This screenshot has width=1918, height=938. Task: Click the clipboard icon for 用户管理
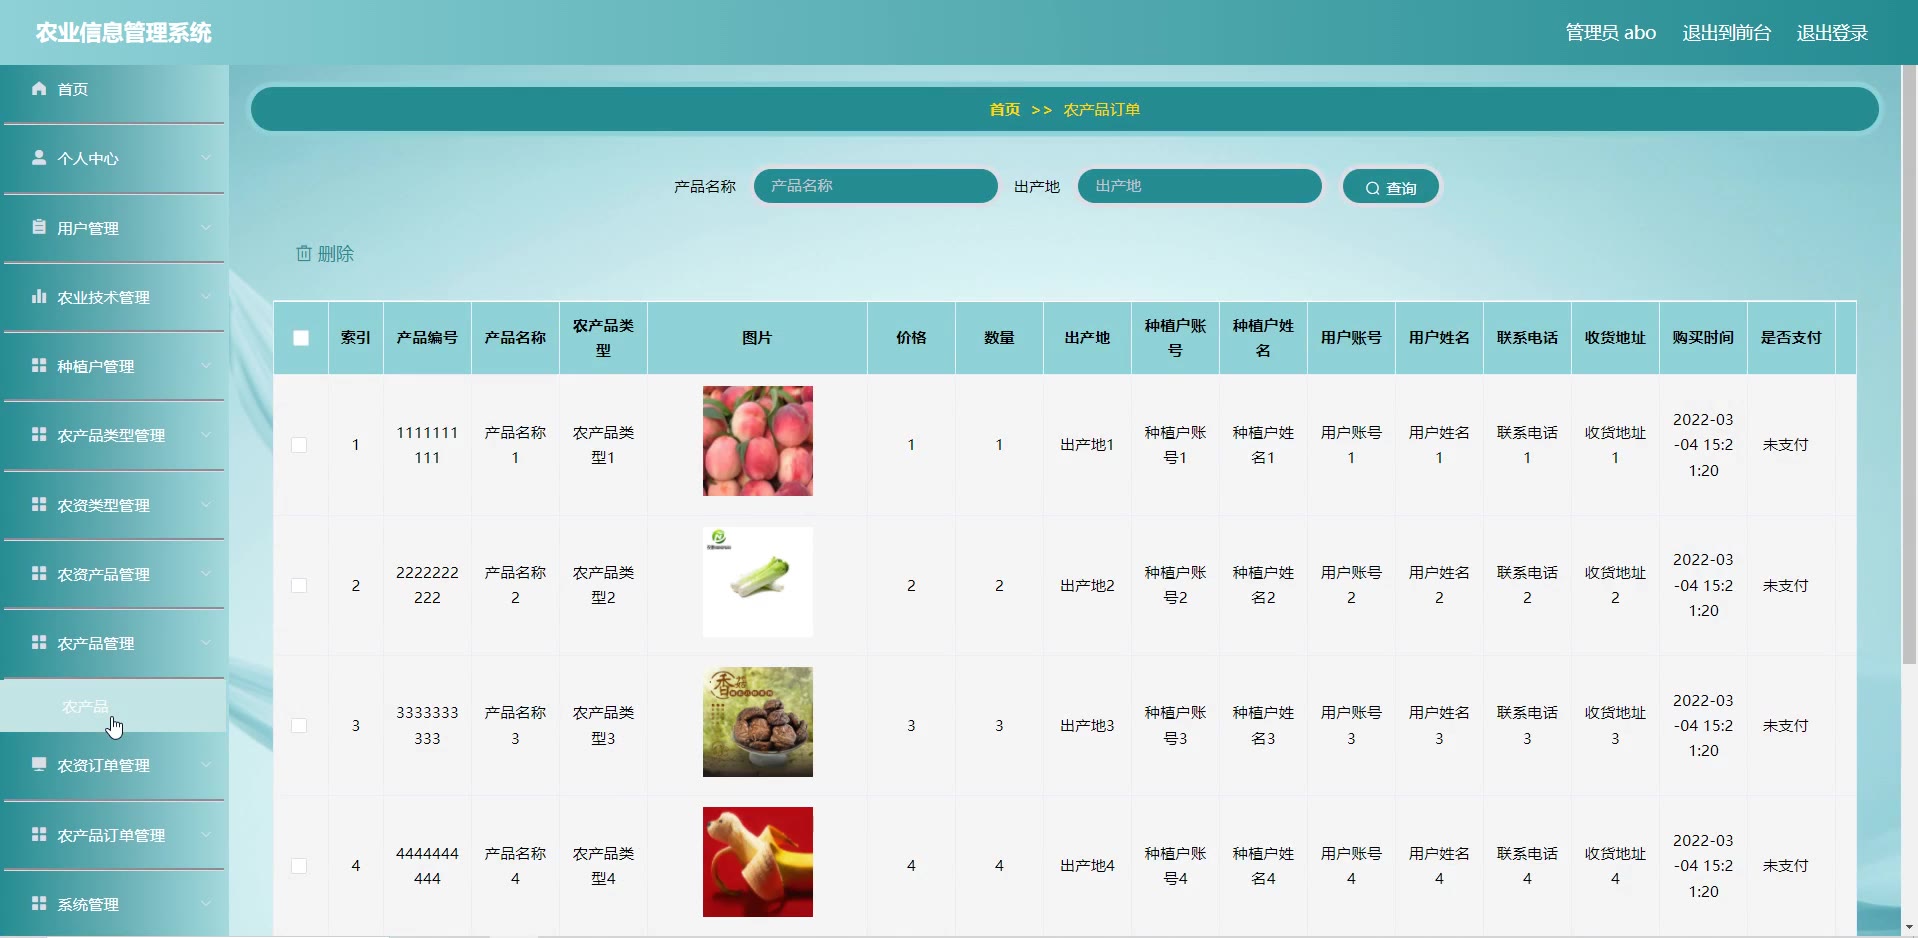pyautogui.click(x=39, y=227)
